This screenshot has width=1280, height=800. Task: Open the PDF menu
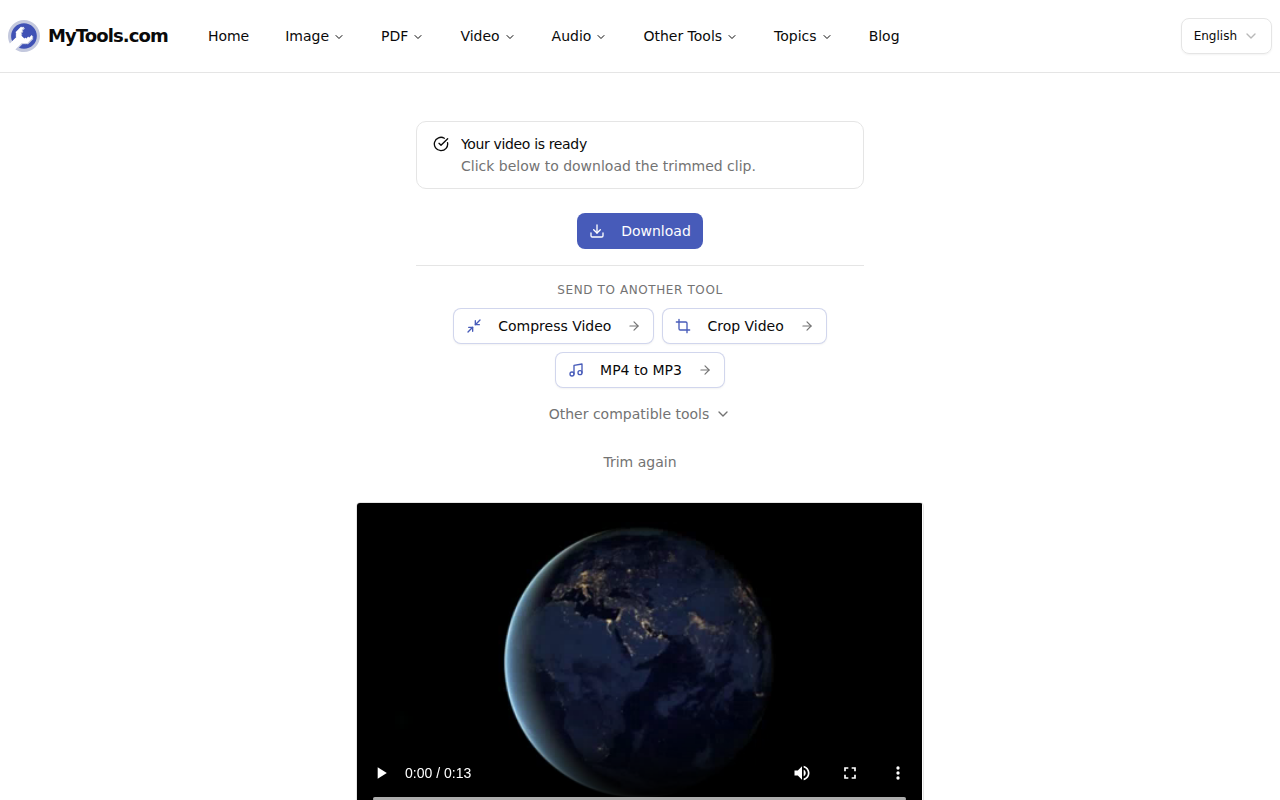[x=401, y=36]
